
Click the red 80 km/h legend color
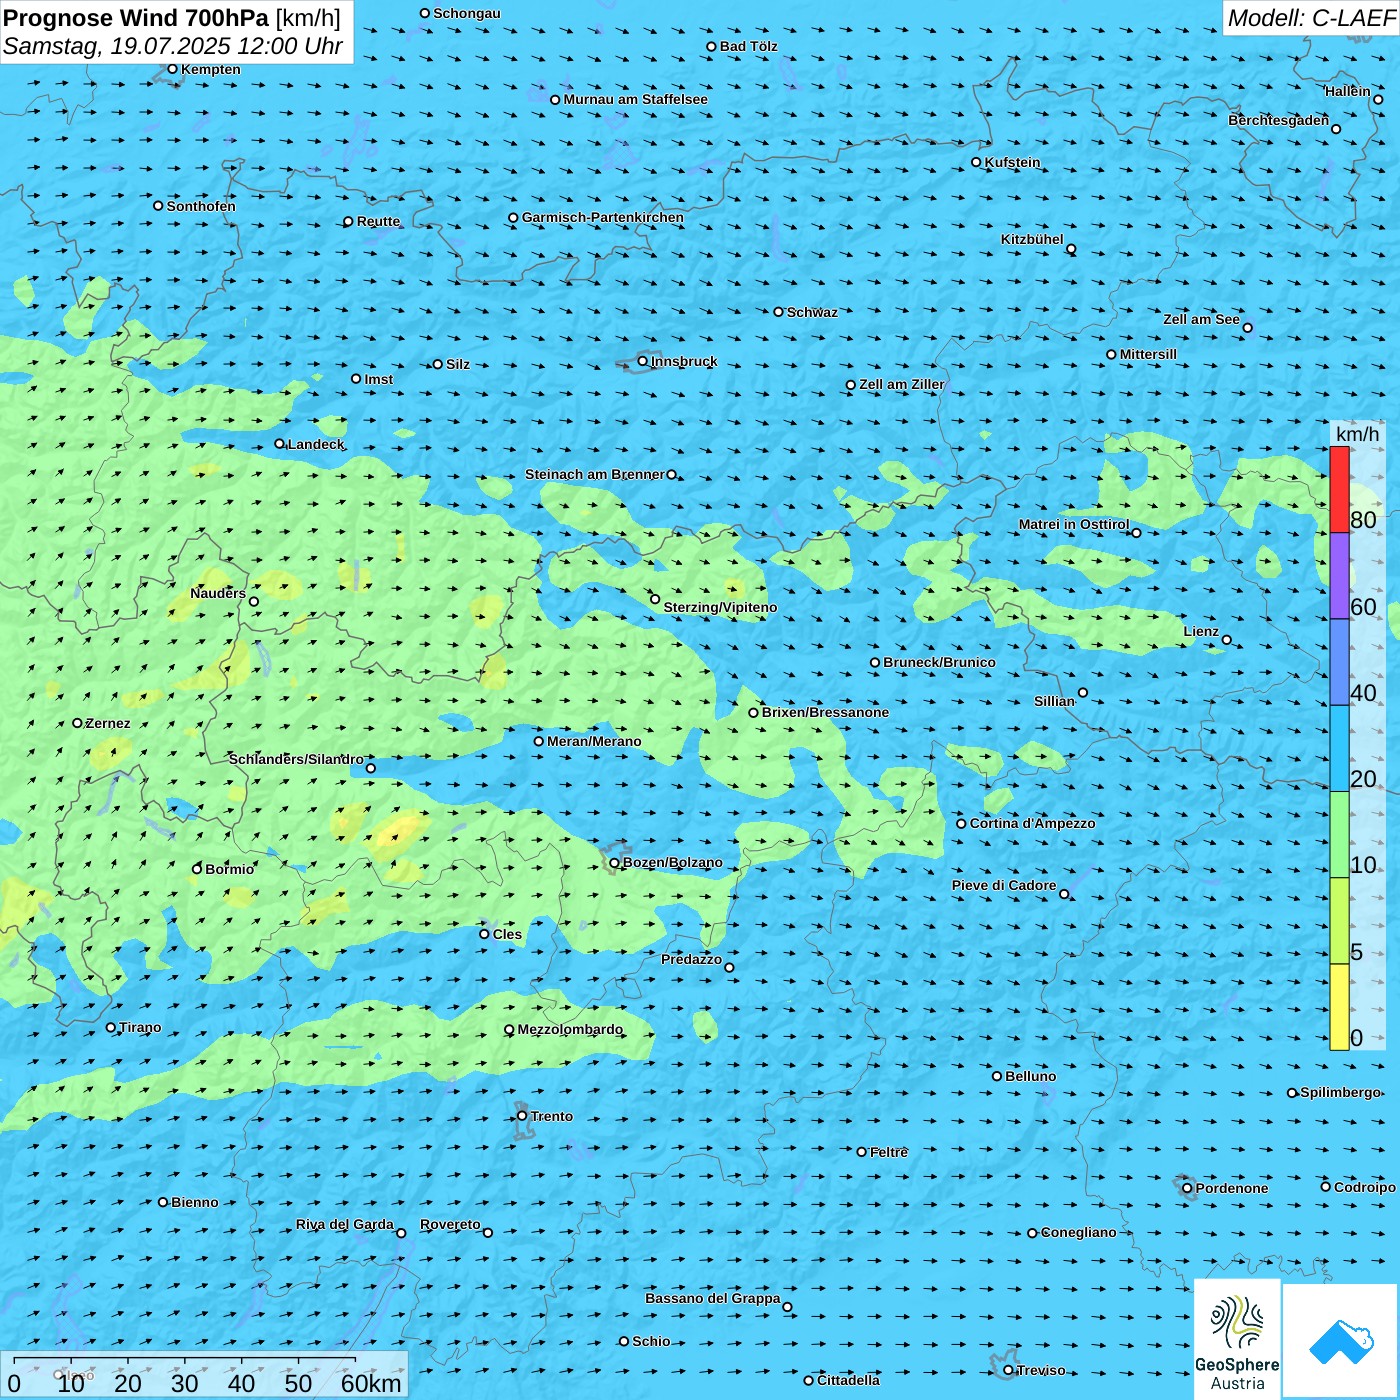pyautogui.click(x=1339, y=489)
